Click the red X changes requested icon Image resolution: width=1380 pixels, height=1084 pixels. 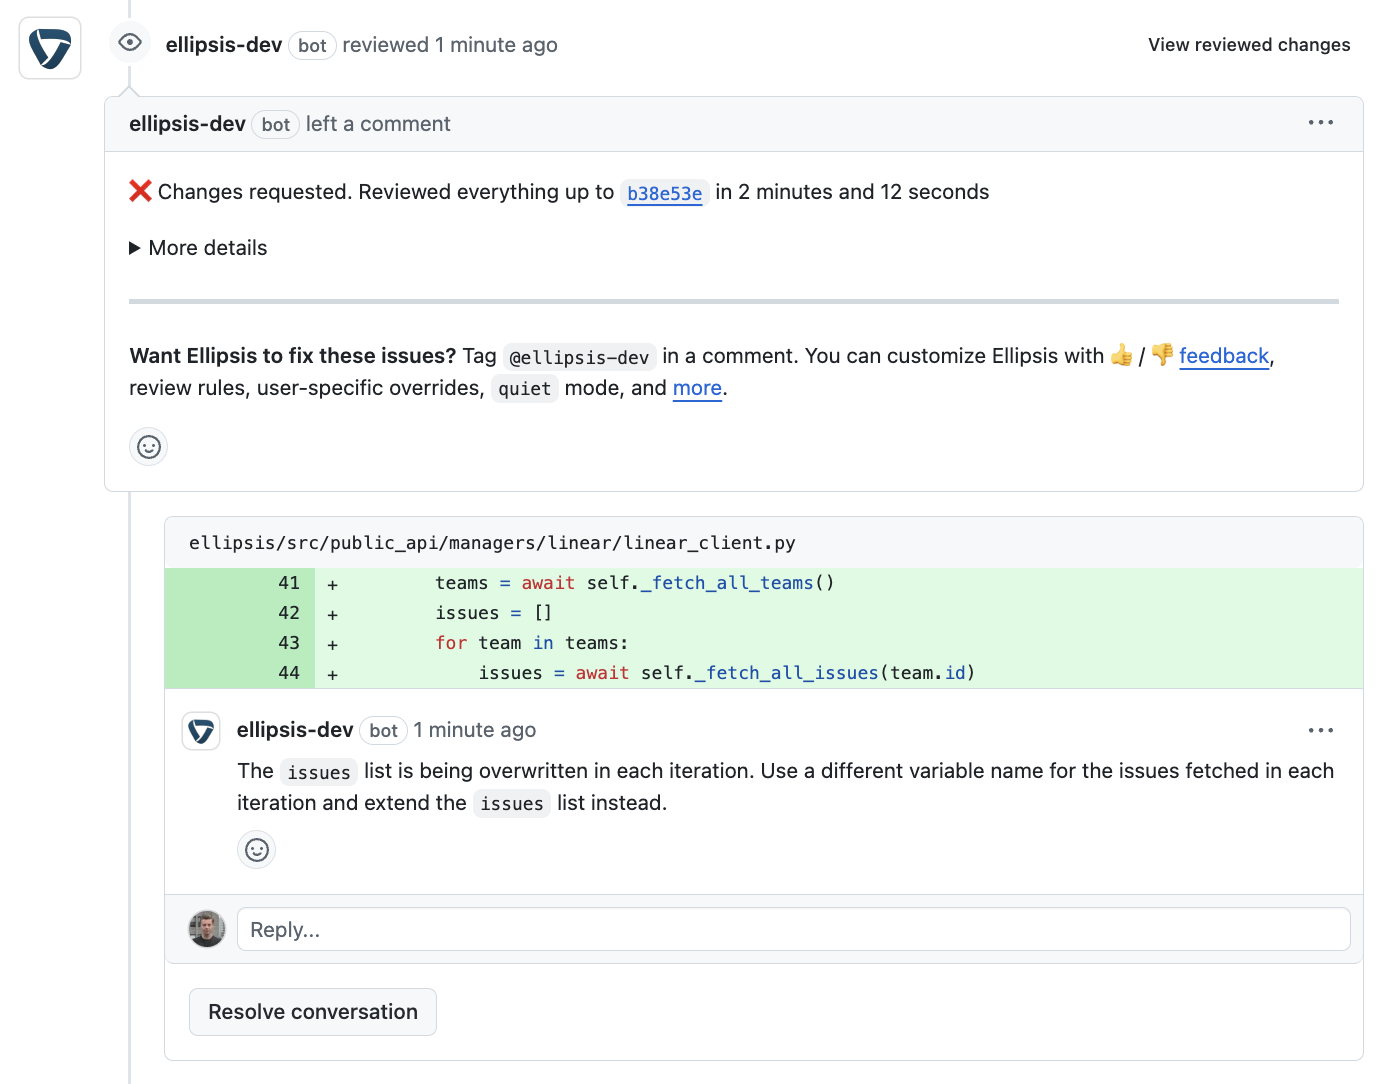(139, 190)
